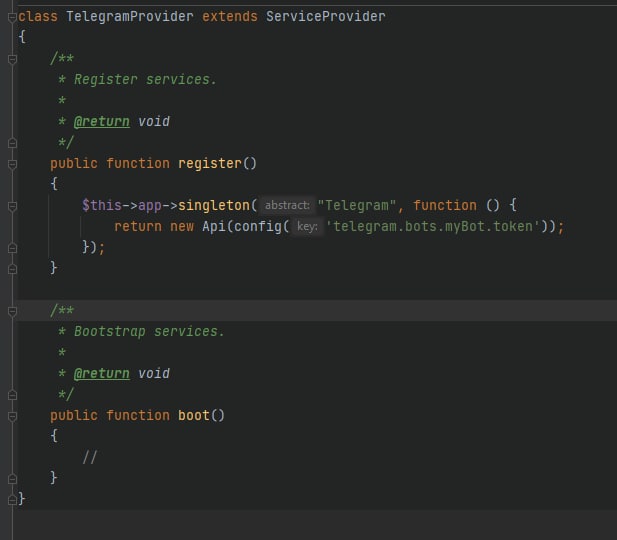Click fold end marker at closure's });
Screen dimensions: 617x540
tap(12, 248)
